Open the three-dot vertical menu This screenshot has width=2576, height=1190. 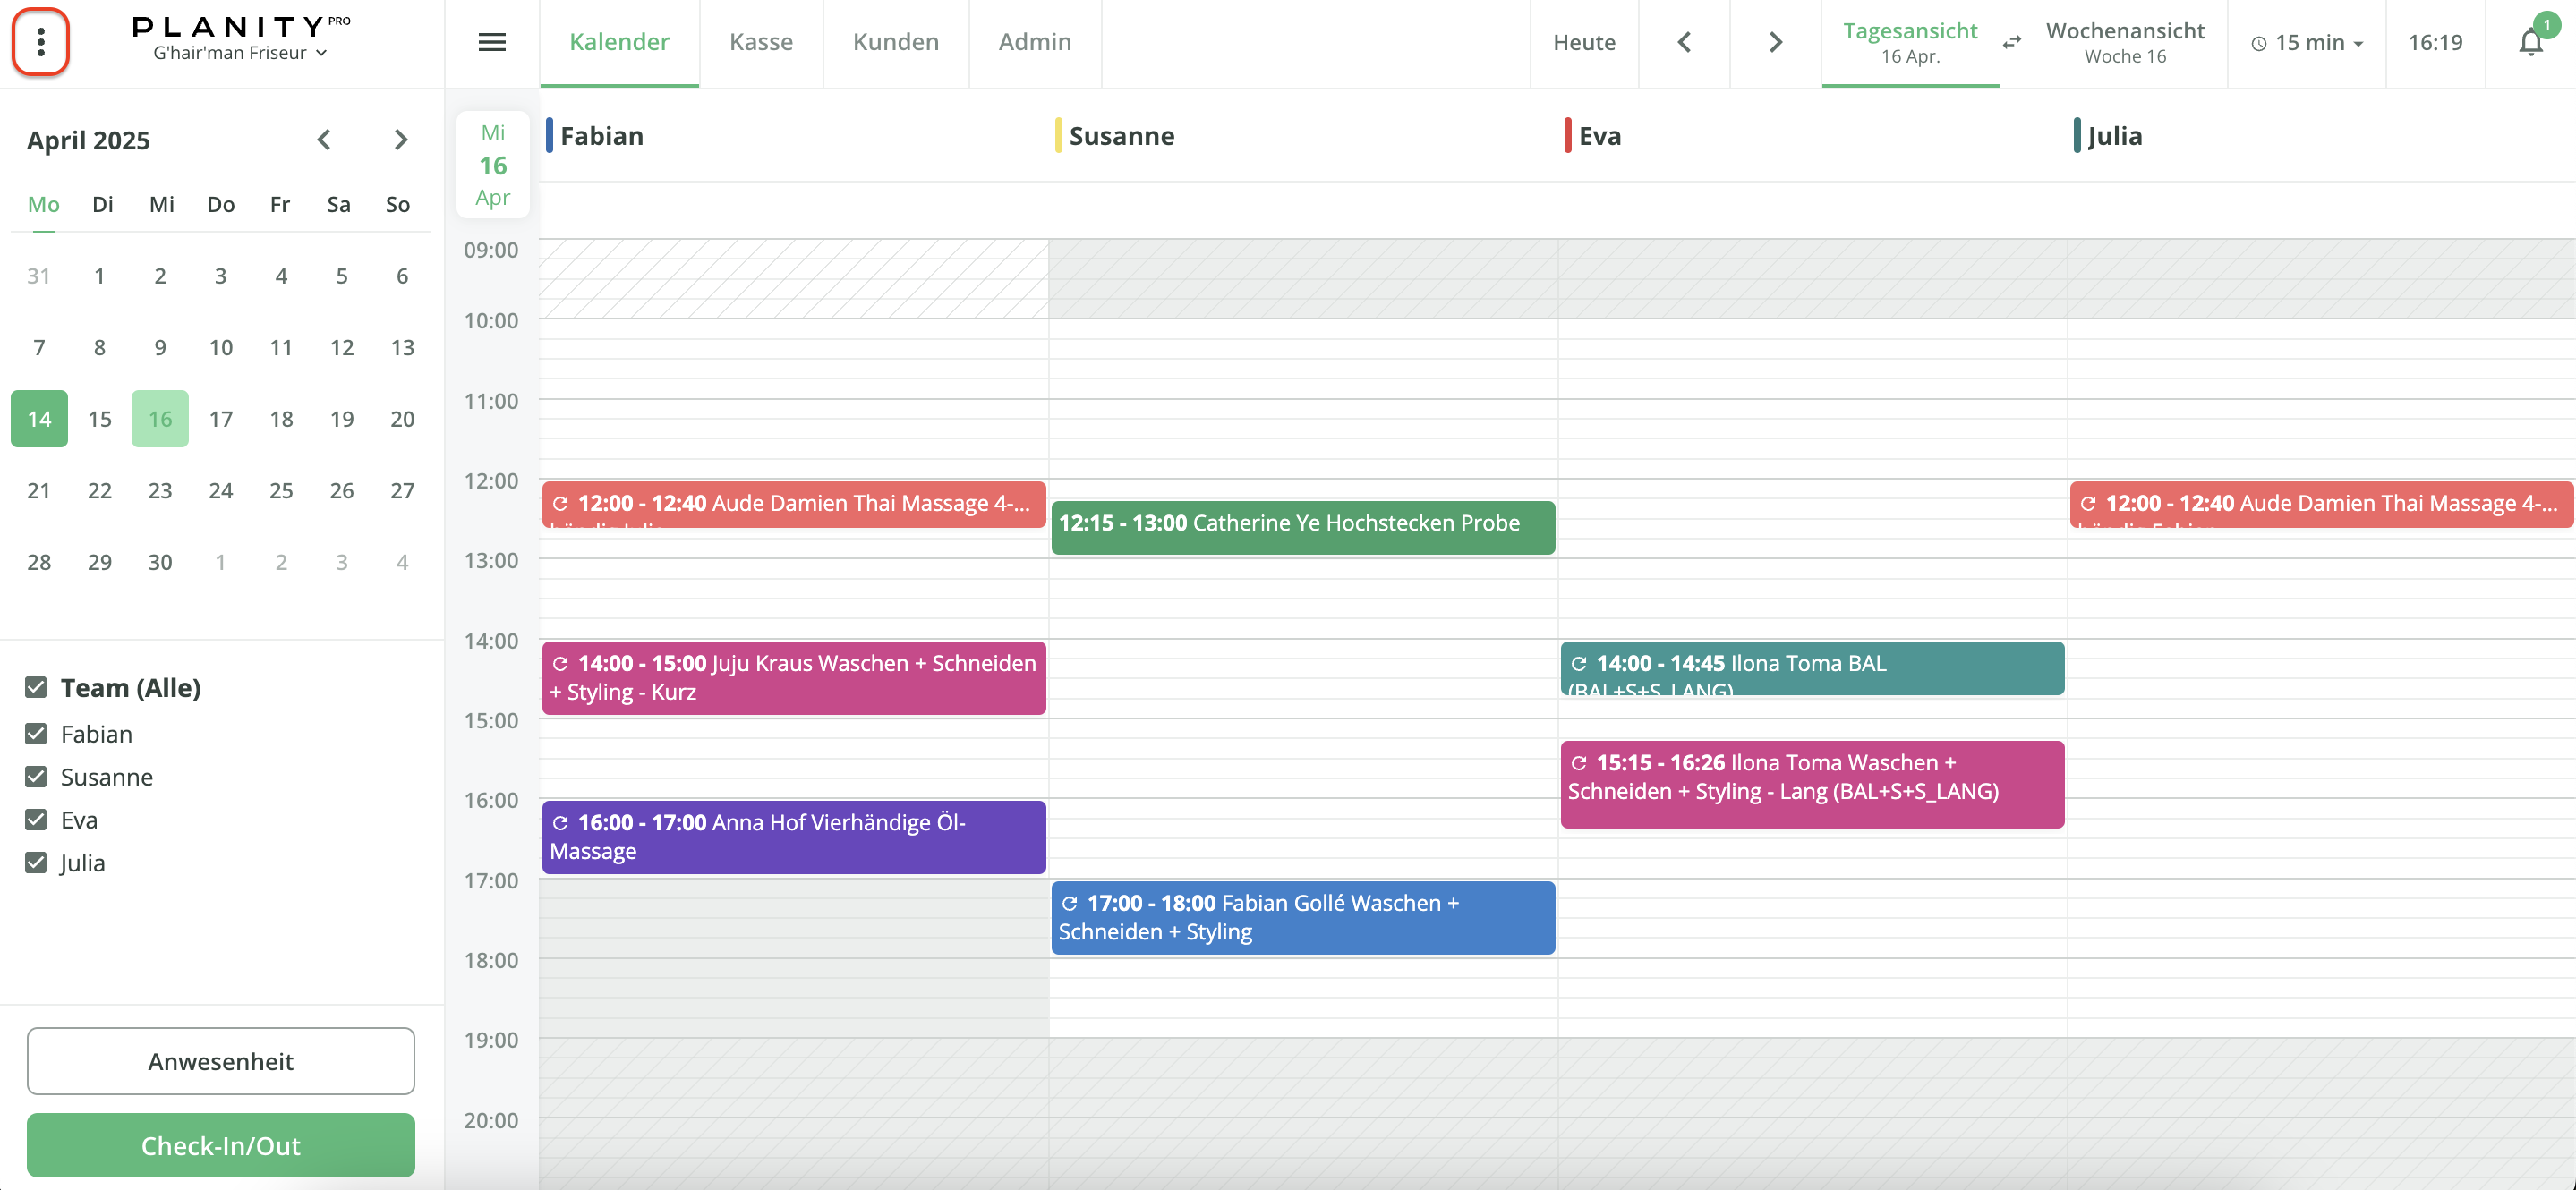click(x=41, y=42)
